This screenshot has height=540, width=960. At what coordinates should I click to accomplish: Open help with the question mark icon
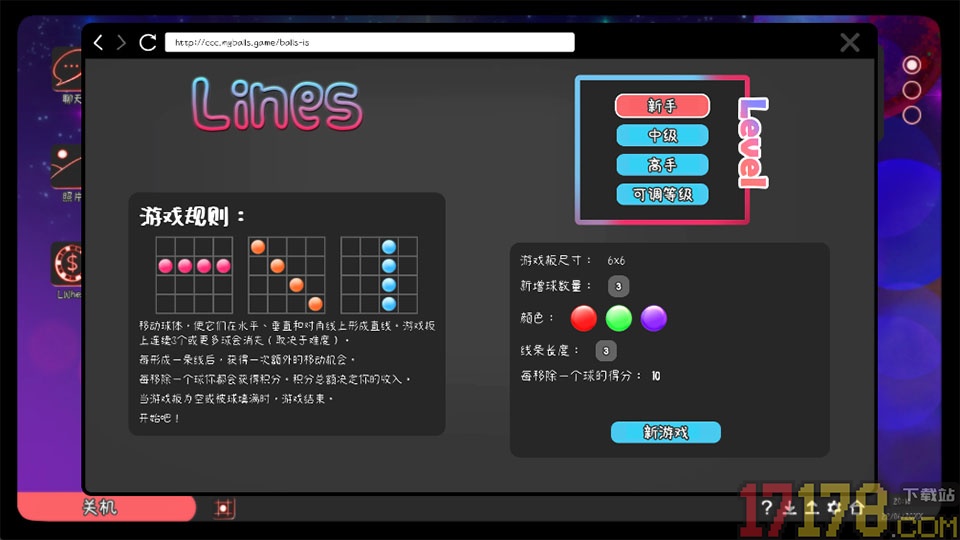[x=767, y=507]
